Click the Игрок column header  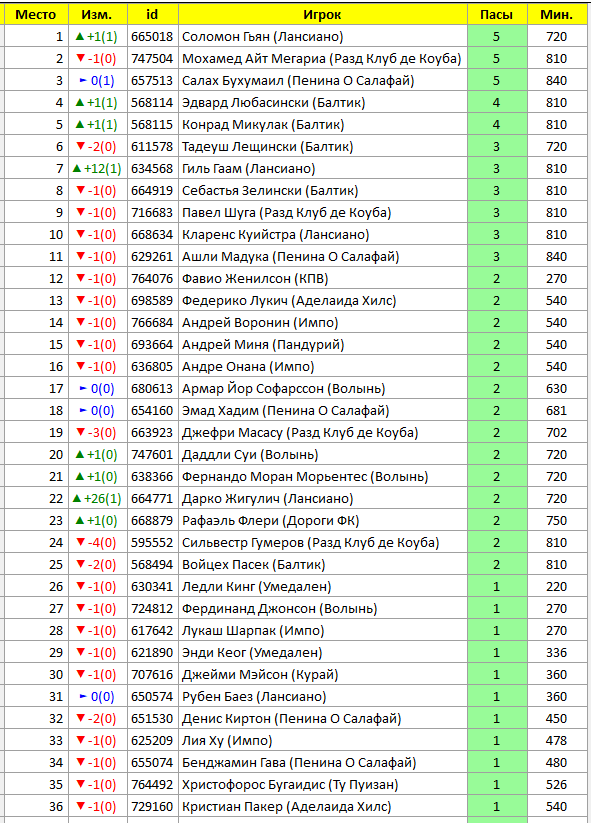(322, 15)
